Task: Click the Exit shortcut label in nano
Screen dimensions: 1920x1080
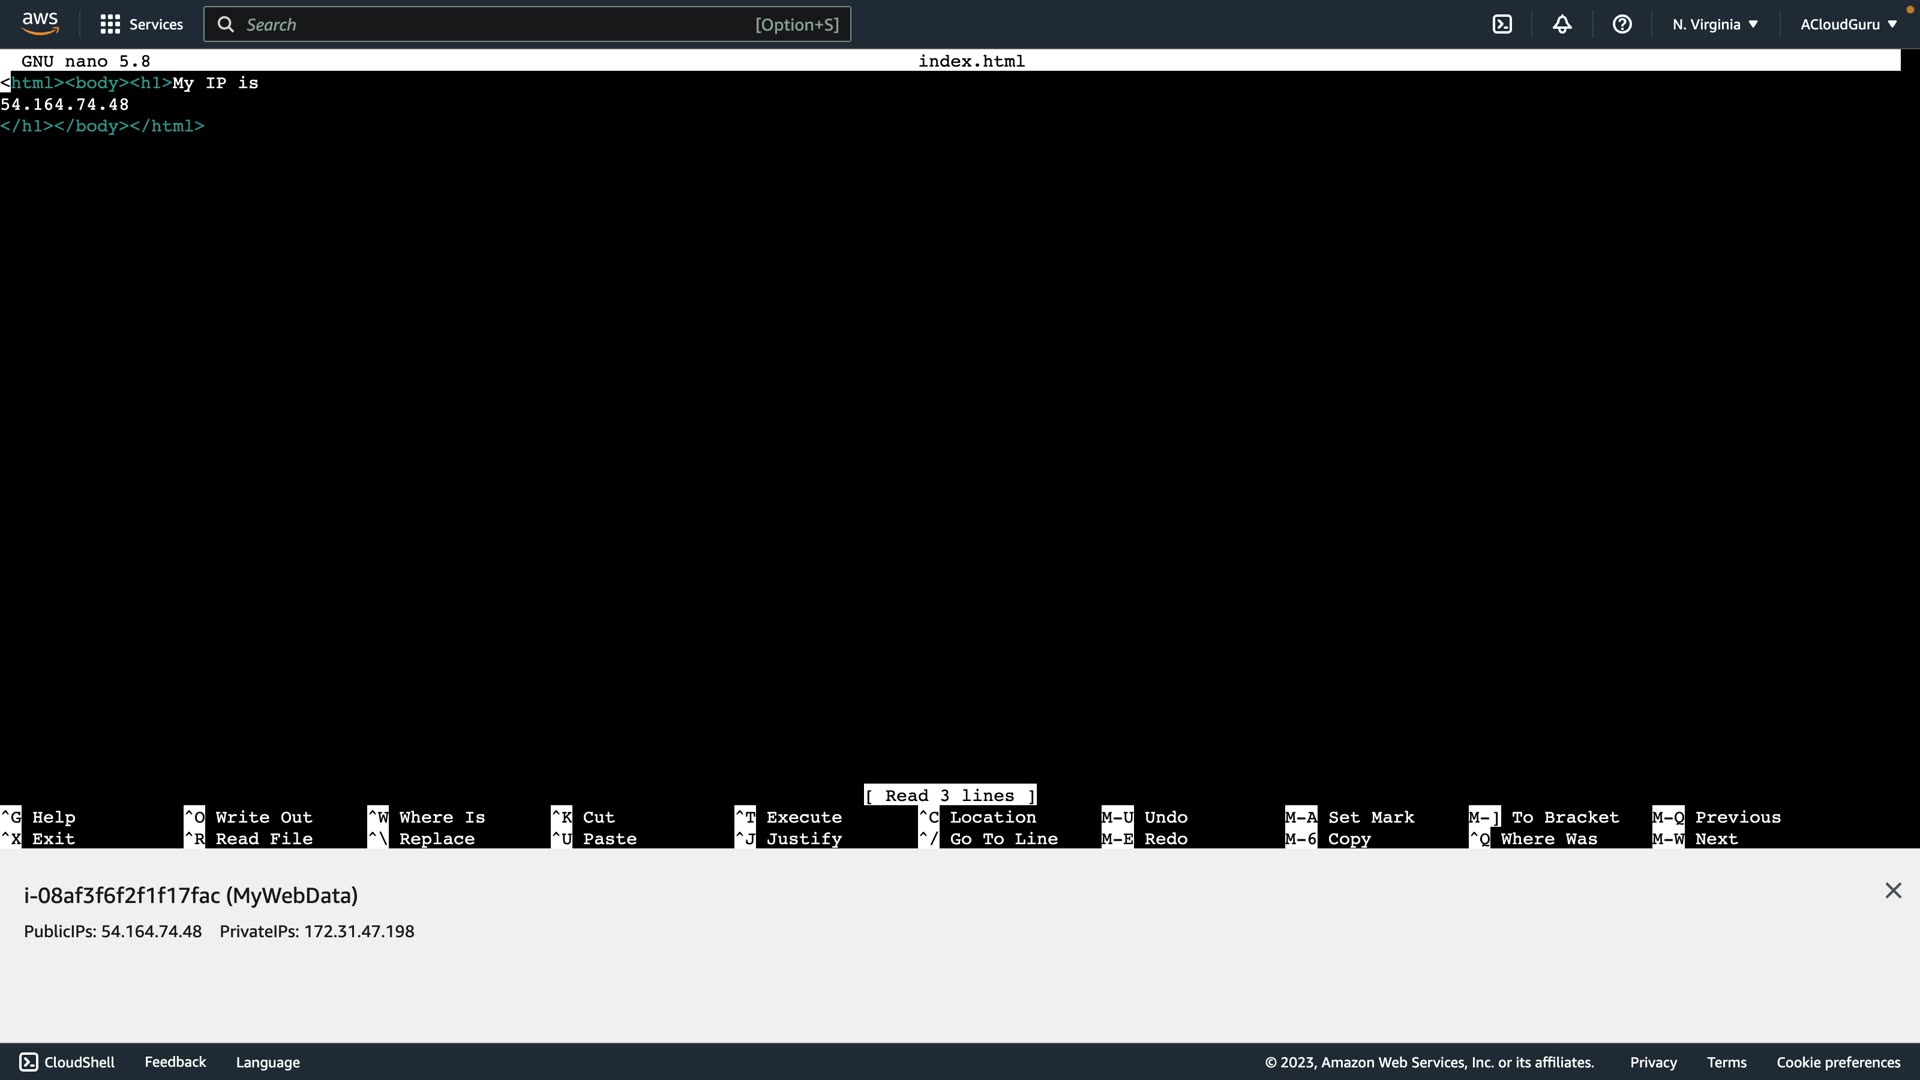Action: [53, 840]
